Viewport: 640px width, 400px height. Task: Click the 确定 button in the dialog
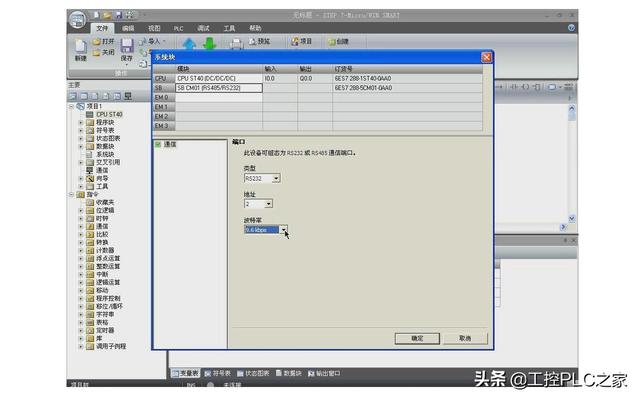pos(417,338)
